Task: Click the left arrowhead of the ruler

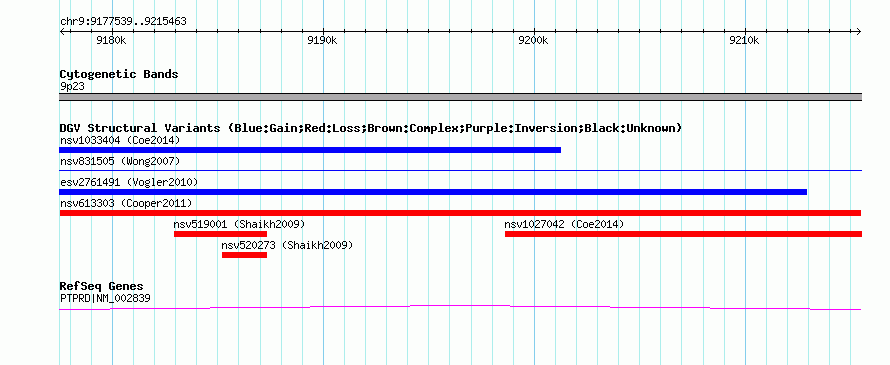Action: (x=62, y=31)
